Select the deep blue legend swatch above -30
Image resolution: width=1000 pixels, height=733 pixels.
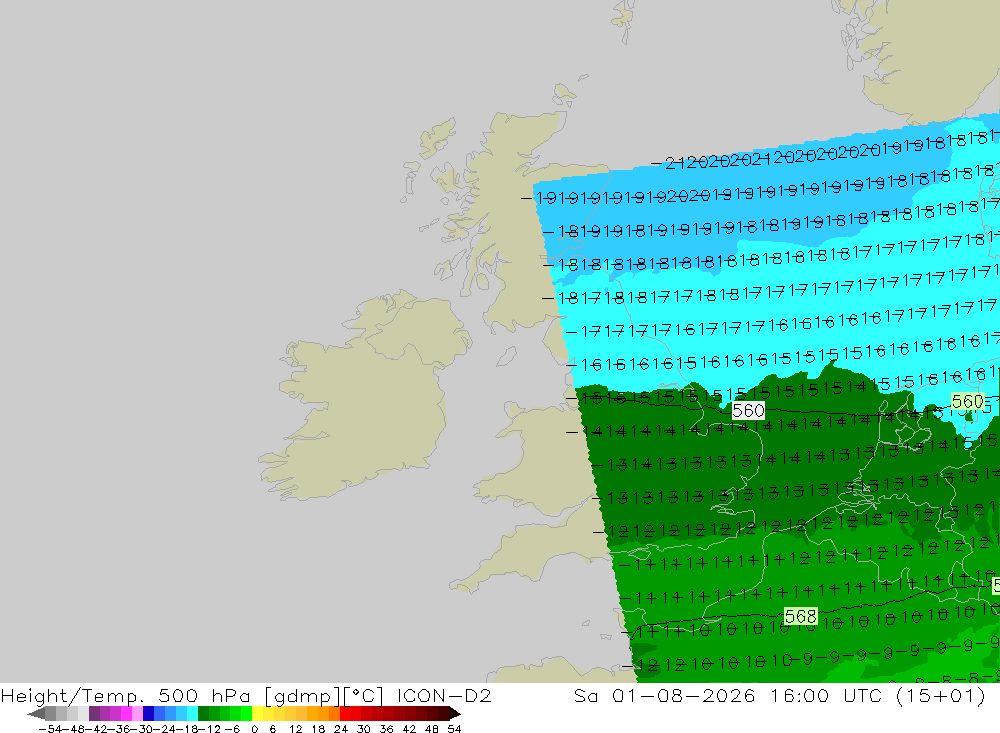[149, 714]
